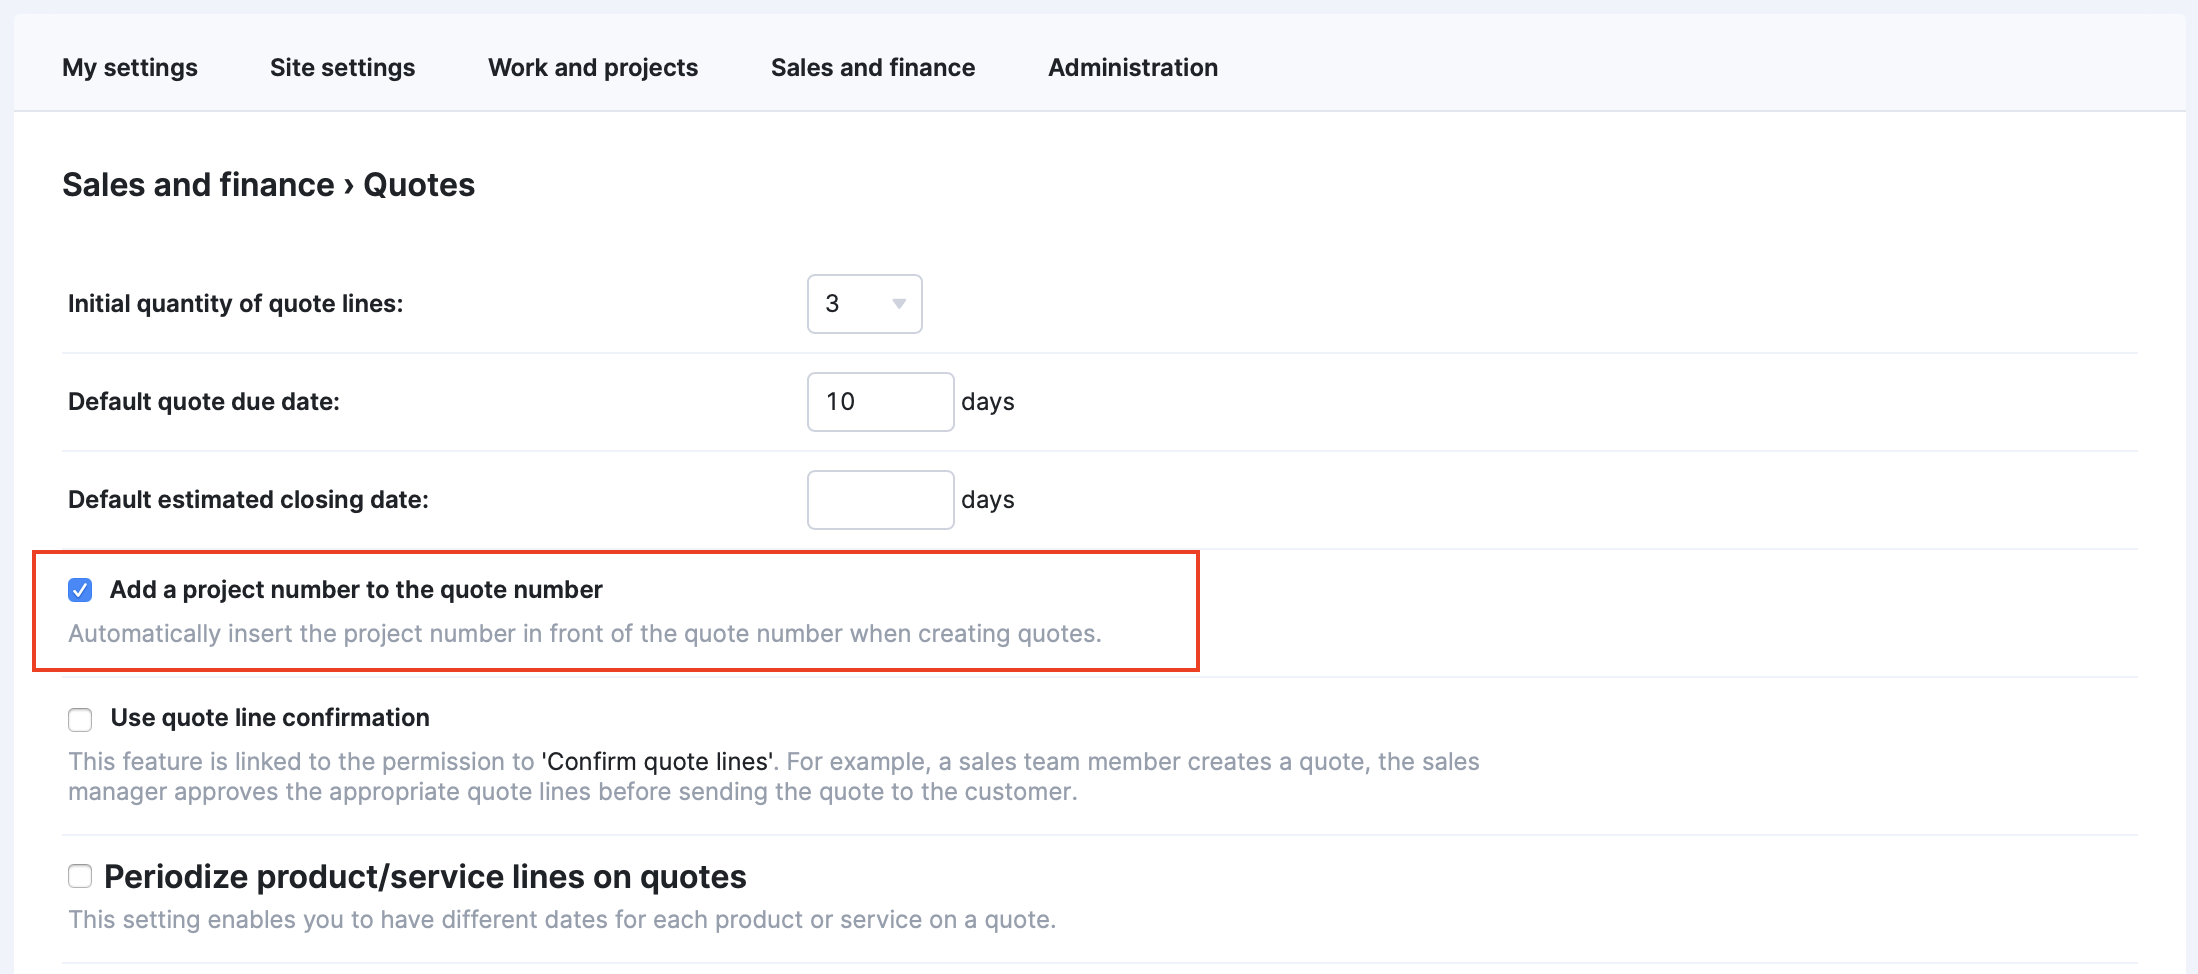2198x974 pixels.
Task: Click 'Default quote due date:' label
Action: coord(204,401)
